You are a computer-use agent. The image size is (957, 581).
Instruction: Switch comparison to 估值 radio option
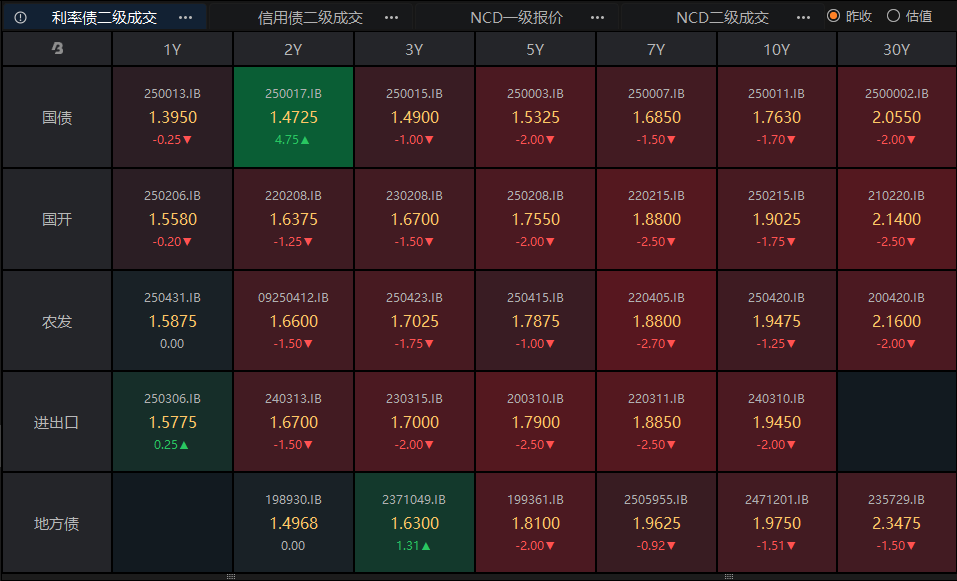(893, 16)
